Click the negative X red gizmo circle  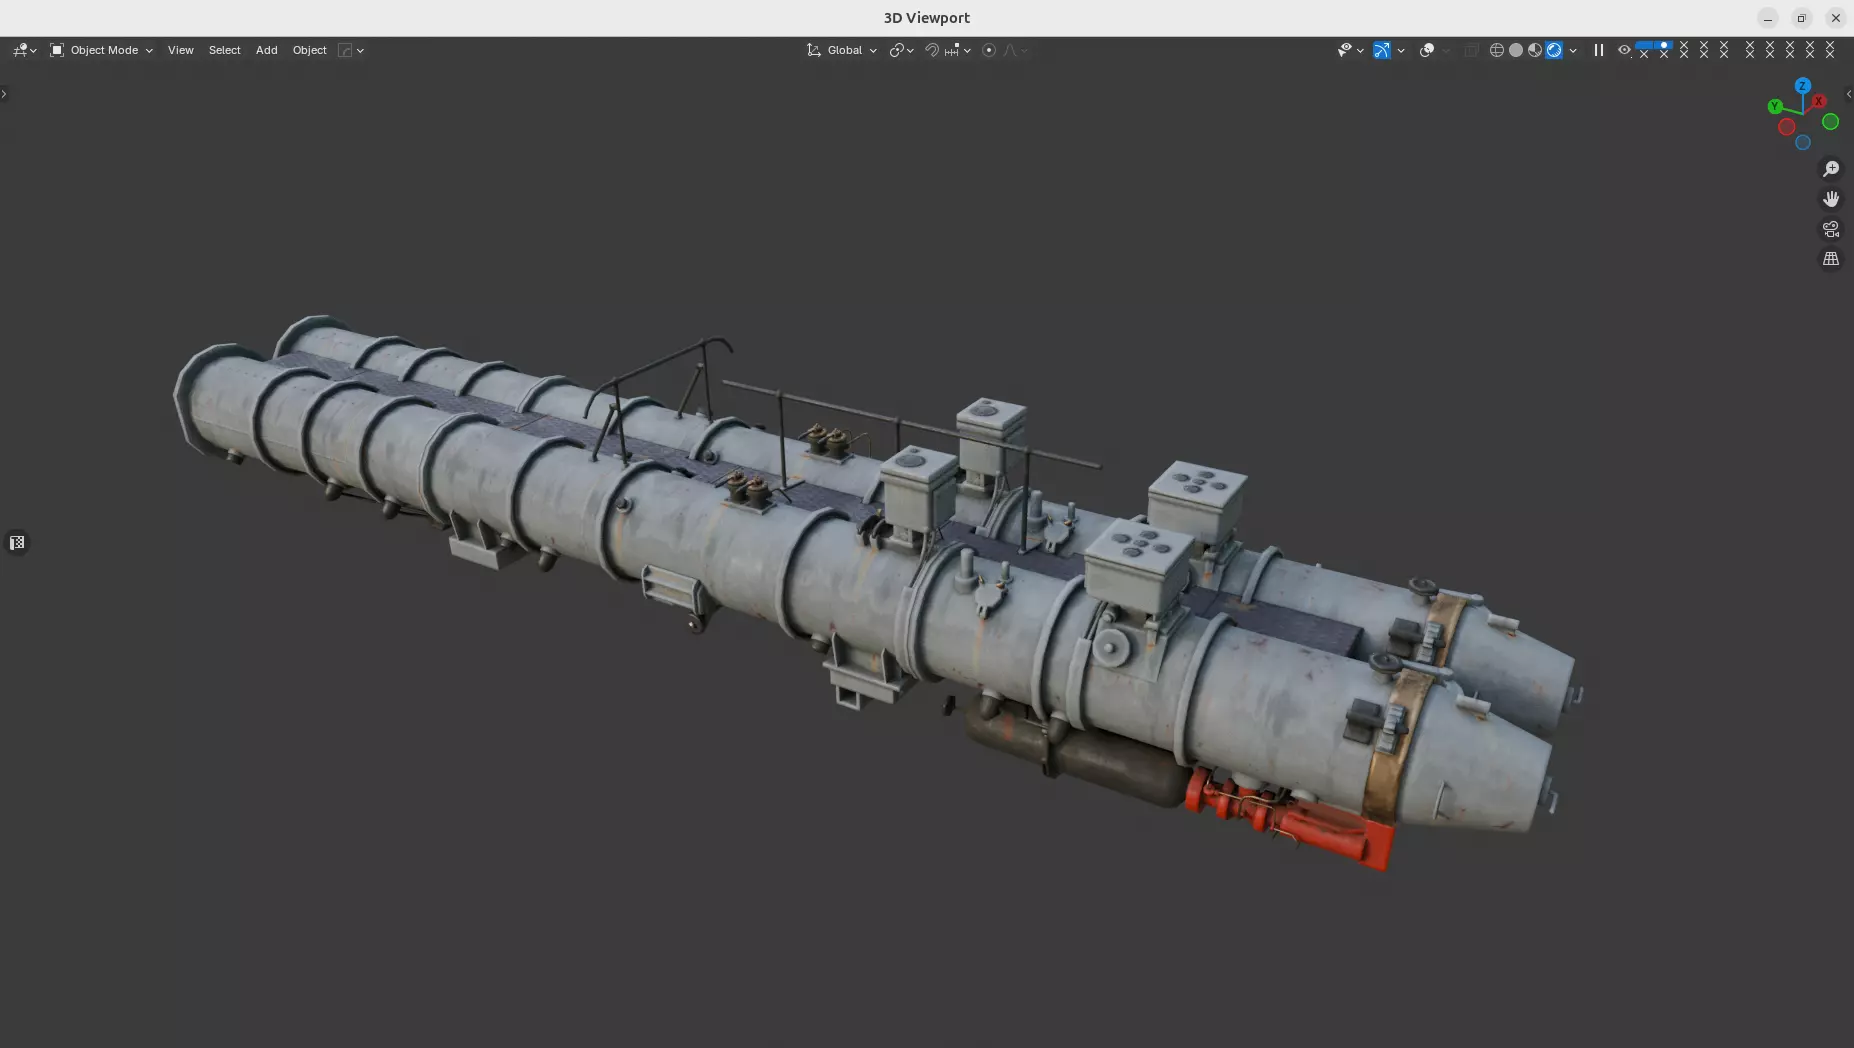point(1787,127)
